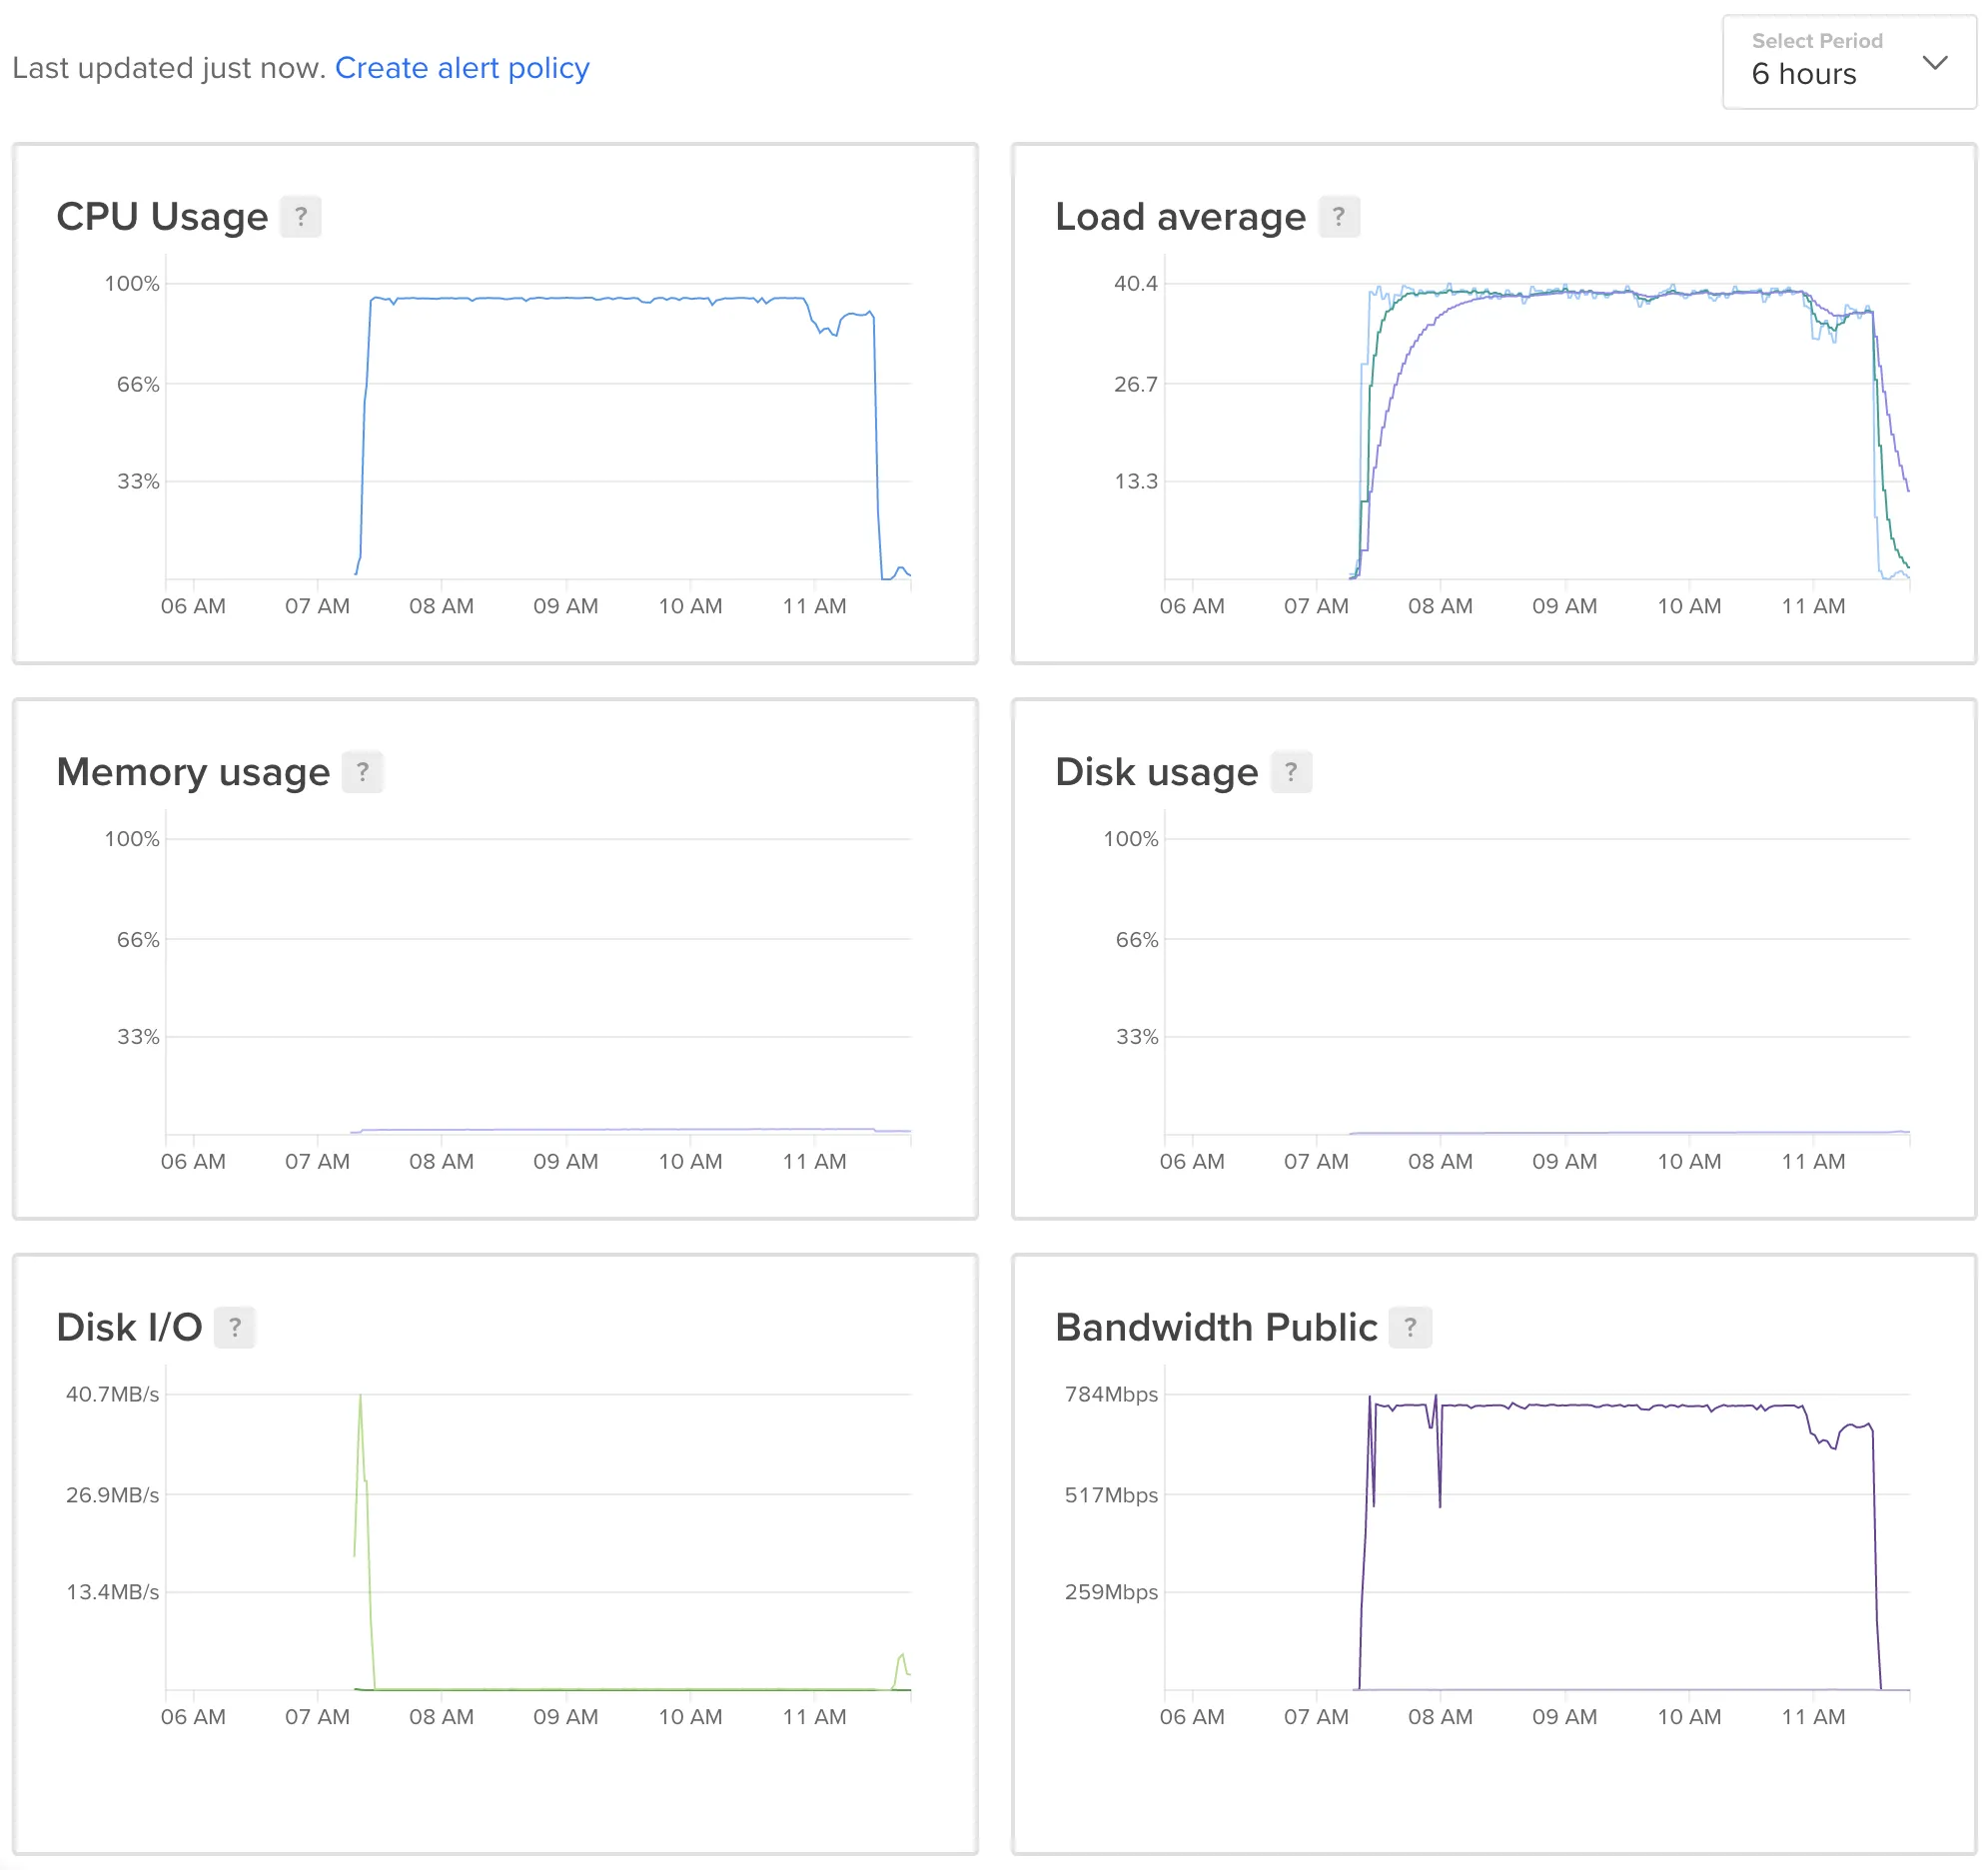
Task: Open the Memory usage help tooltip
Action: coord(362,771)
